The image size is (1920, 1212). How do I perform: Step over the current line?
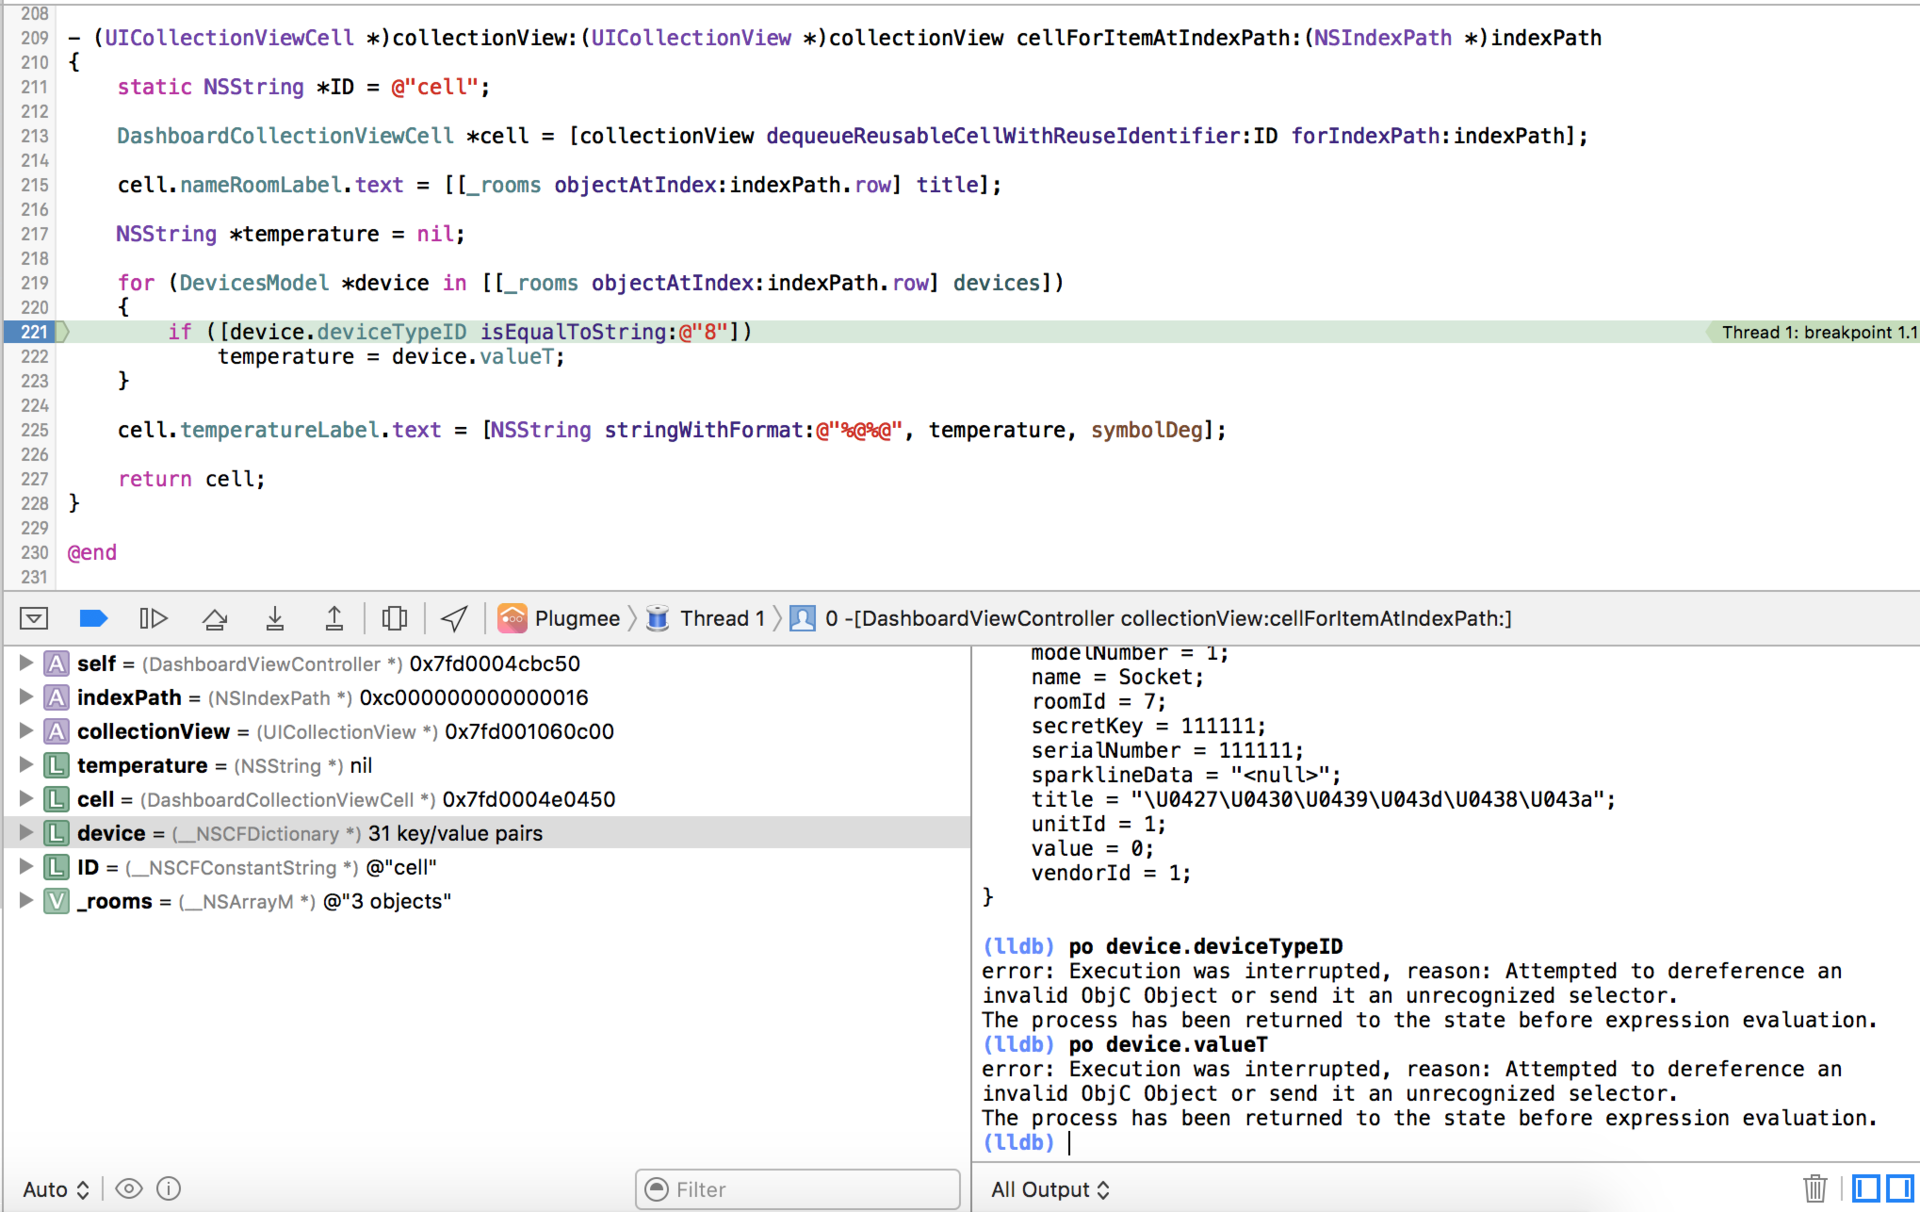pos(214,618)
